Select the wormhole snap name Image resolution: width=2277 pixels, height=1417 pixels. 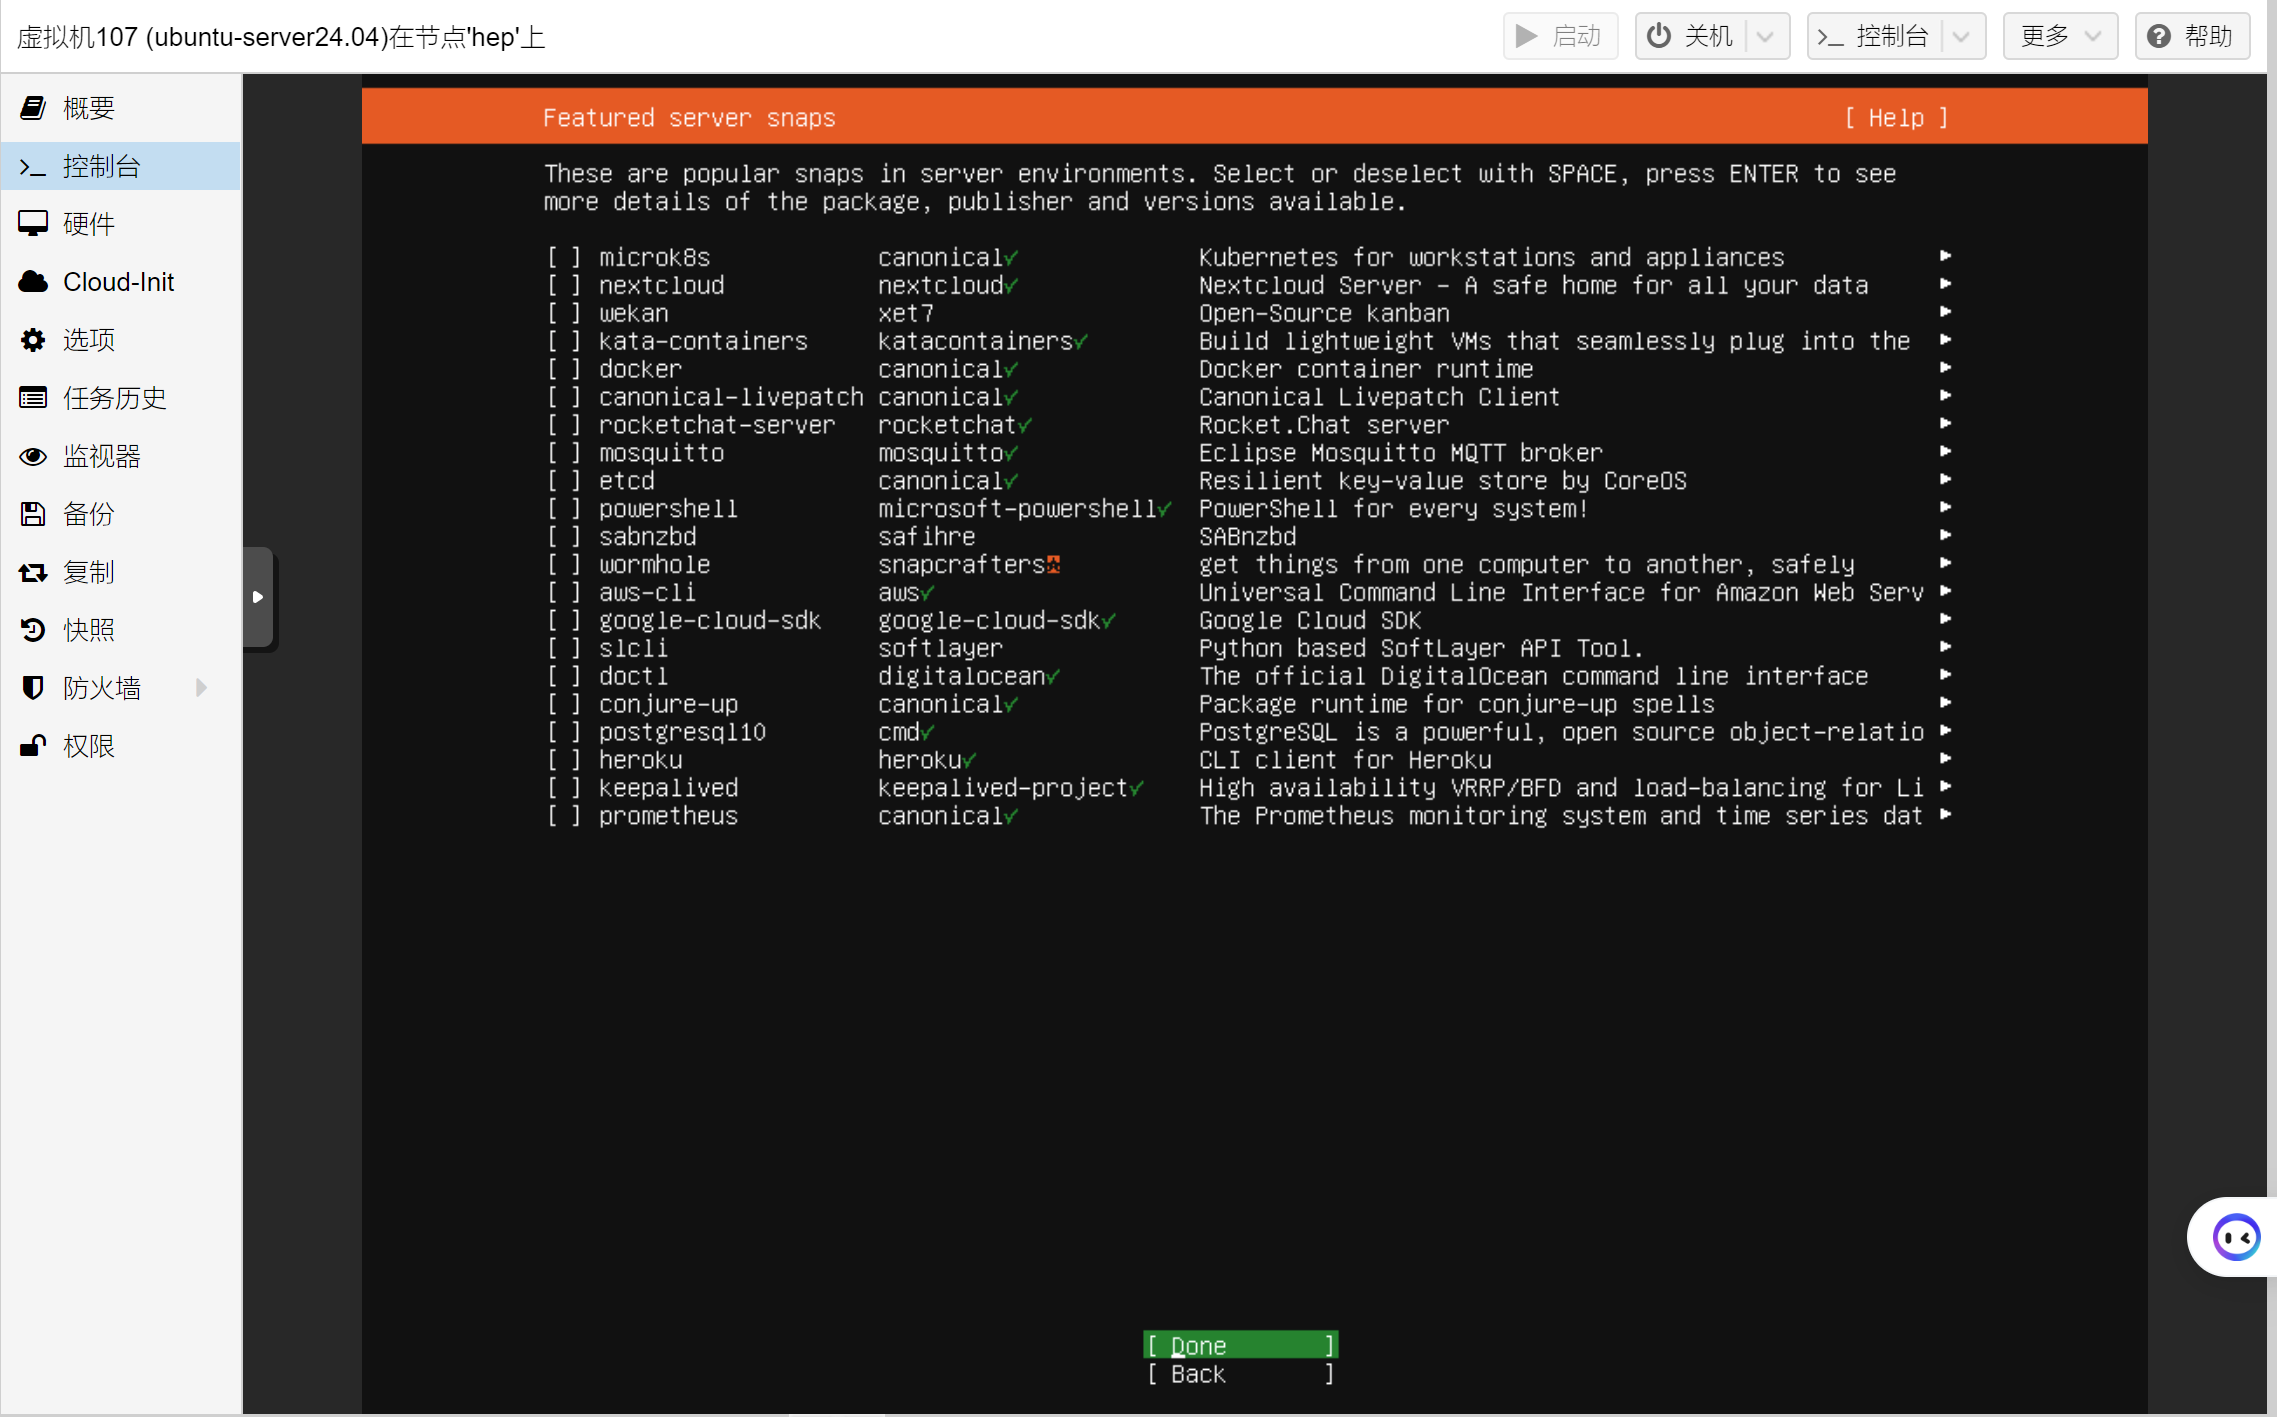click(x=655, y=565)
